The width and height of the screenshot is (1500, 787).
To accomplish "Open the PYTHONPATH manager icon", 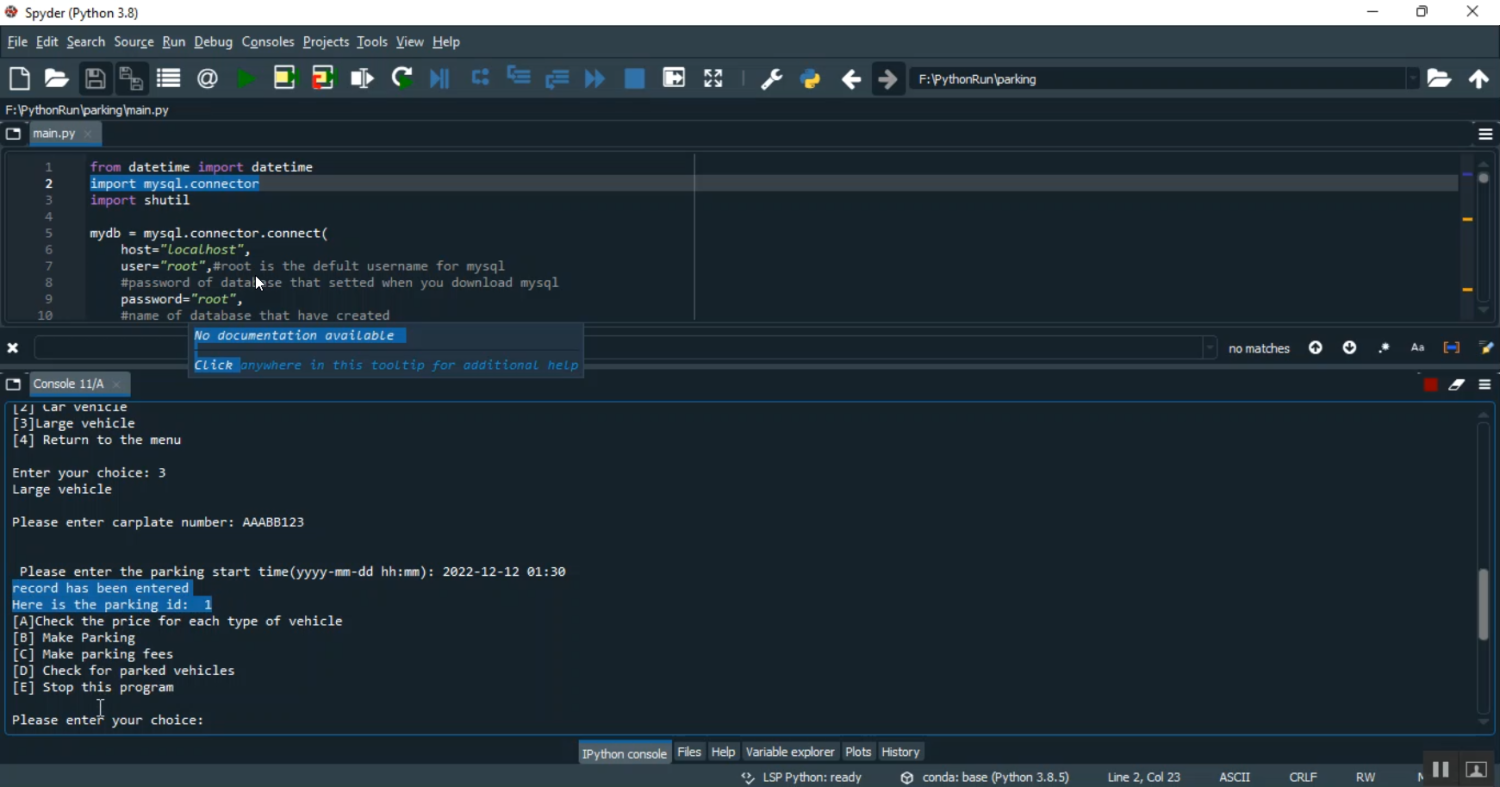I will click(x=811, y=79).
